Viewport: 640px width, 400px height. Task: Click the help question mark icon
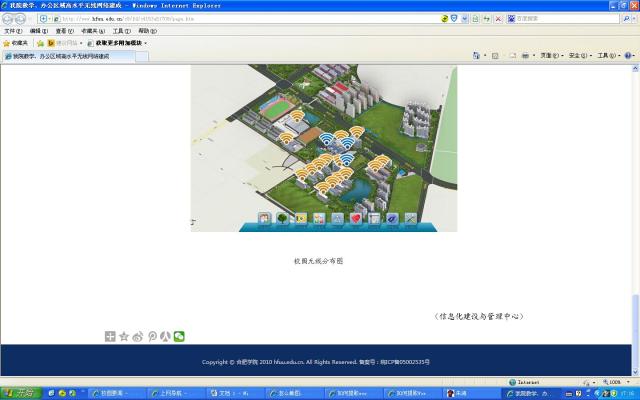tap(628, 56)
